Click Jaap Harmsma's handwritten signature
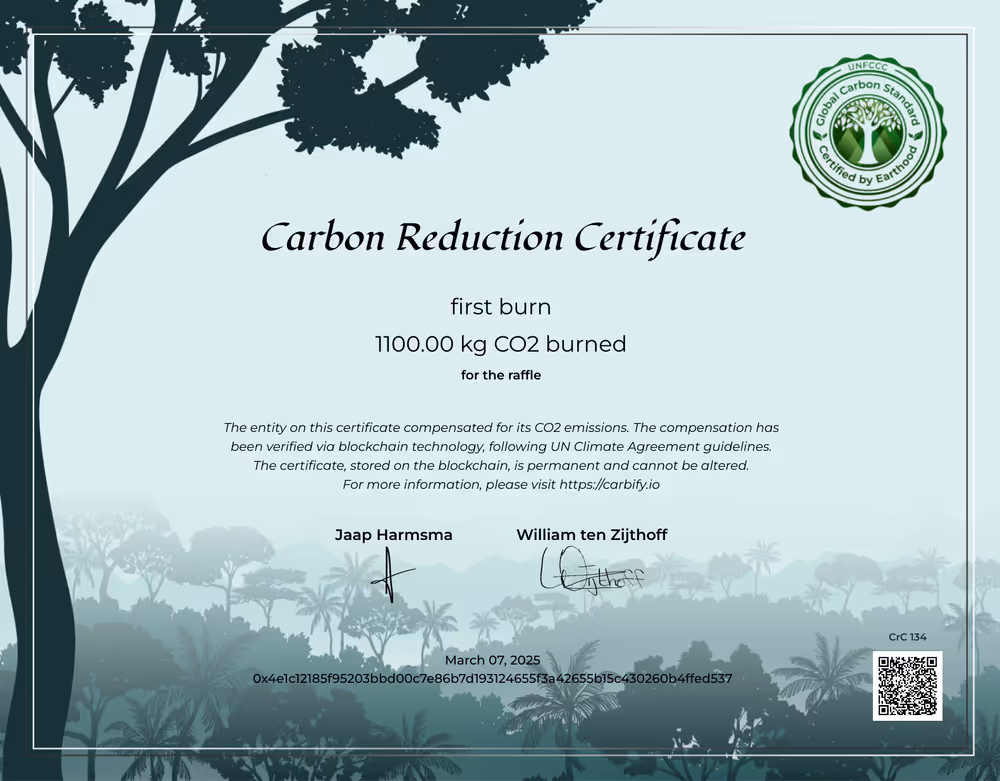Viewport: 1000px width, 781px height. pos(392,576)
